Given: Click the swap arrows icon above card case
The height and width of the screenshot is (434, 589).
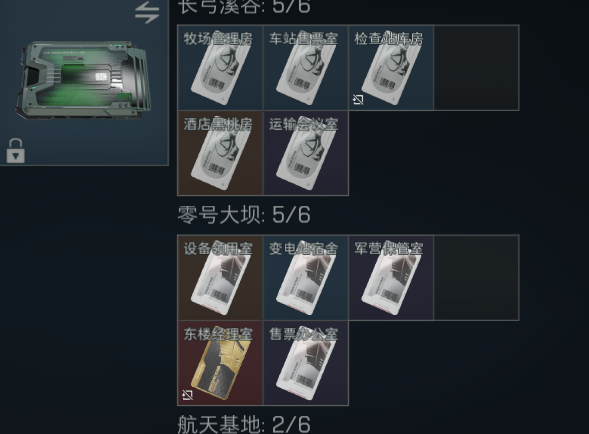Looking at the screenshot, I should coord(147,12).
